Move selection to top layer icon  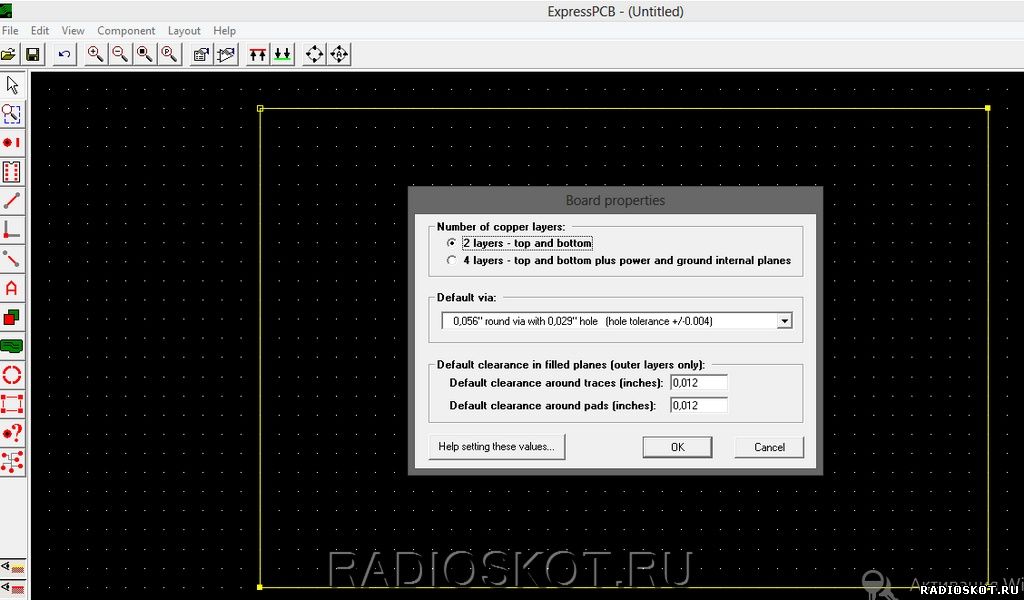pyautogui.click(x=258, y=54)
